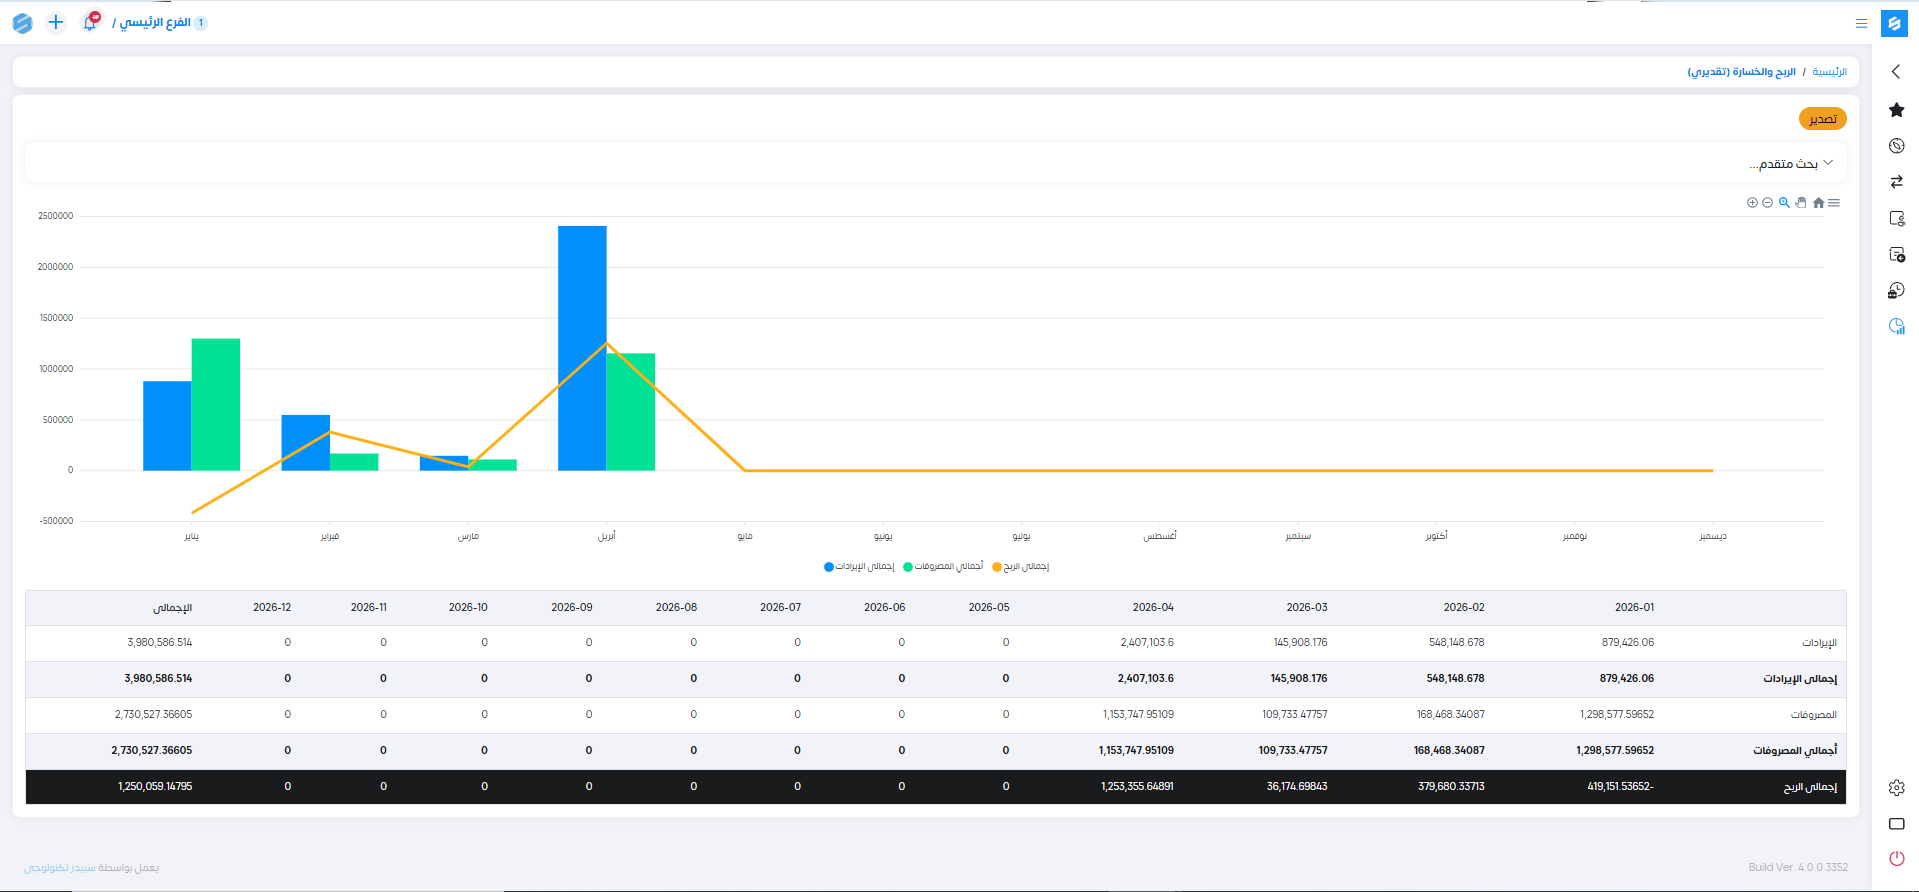
Task: Select the magnifier selection zoom tool
Action: tap(1784, 203)
